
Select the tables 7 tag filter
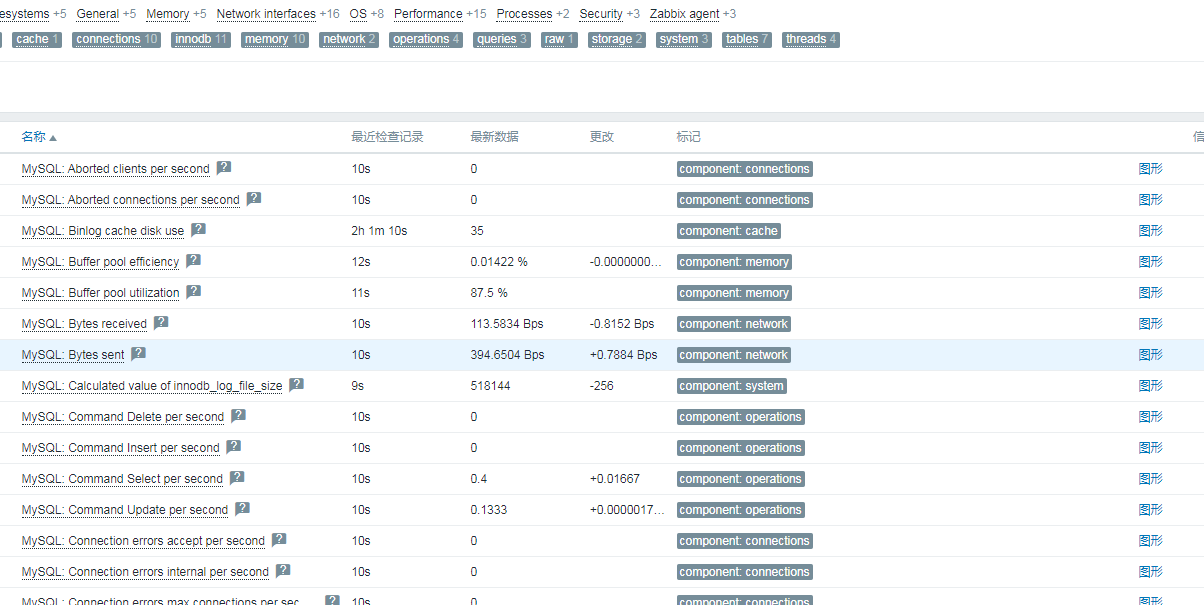[x=747, y=39]
